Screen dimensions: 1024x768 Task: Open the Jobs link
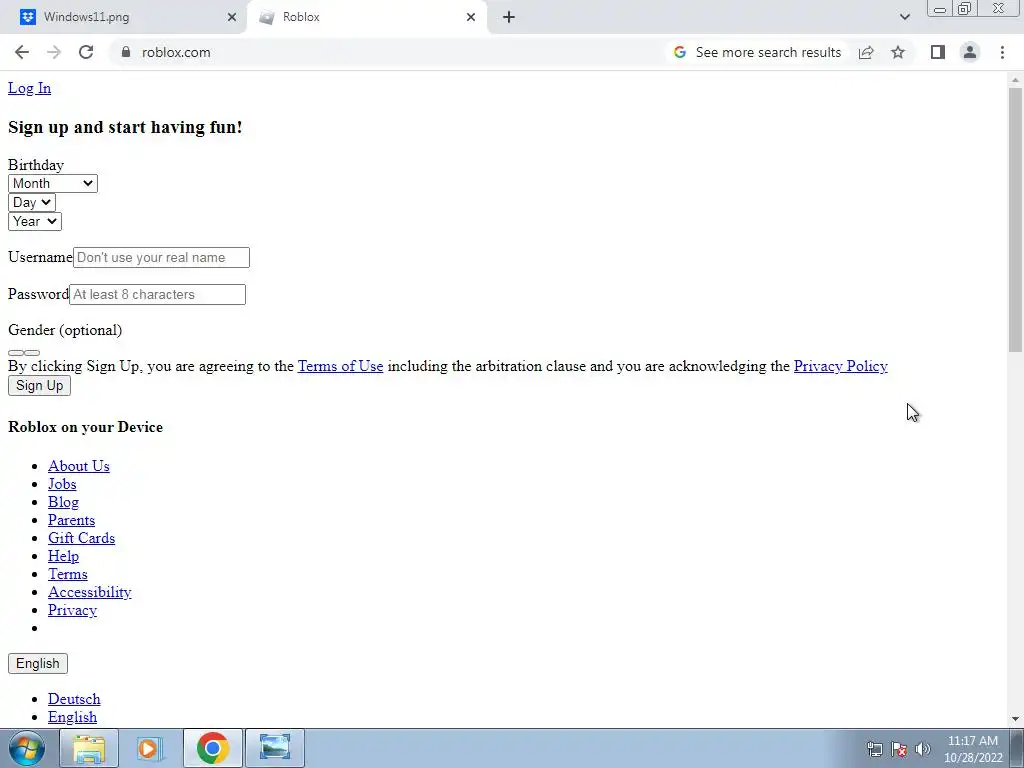click(x=62, y=484)
